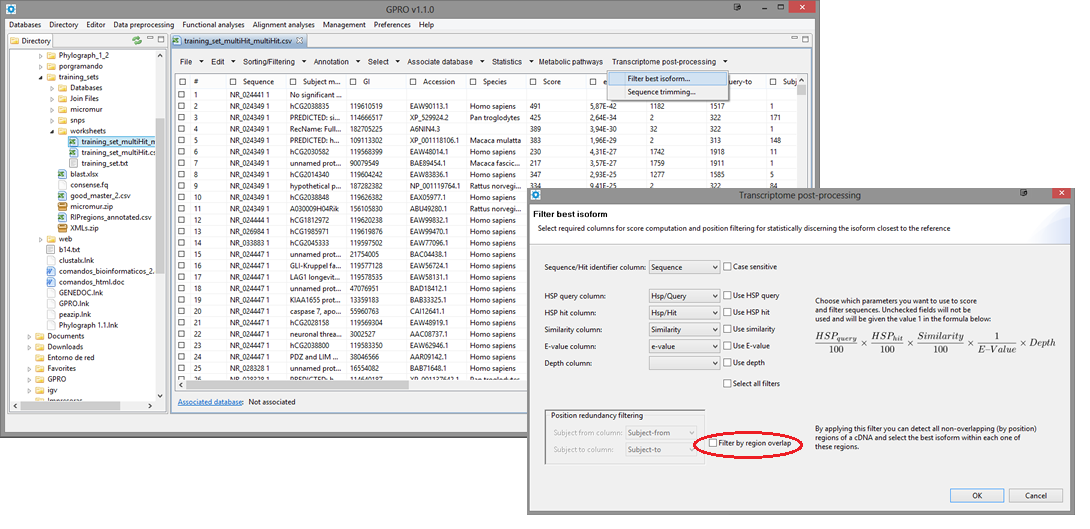Screen dimensions: 1090x529
Task: Maximize the Directory panel
Action: point(160,40)
